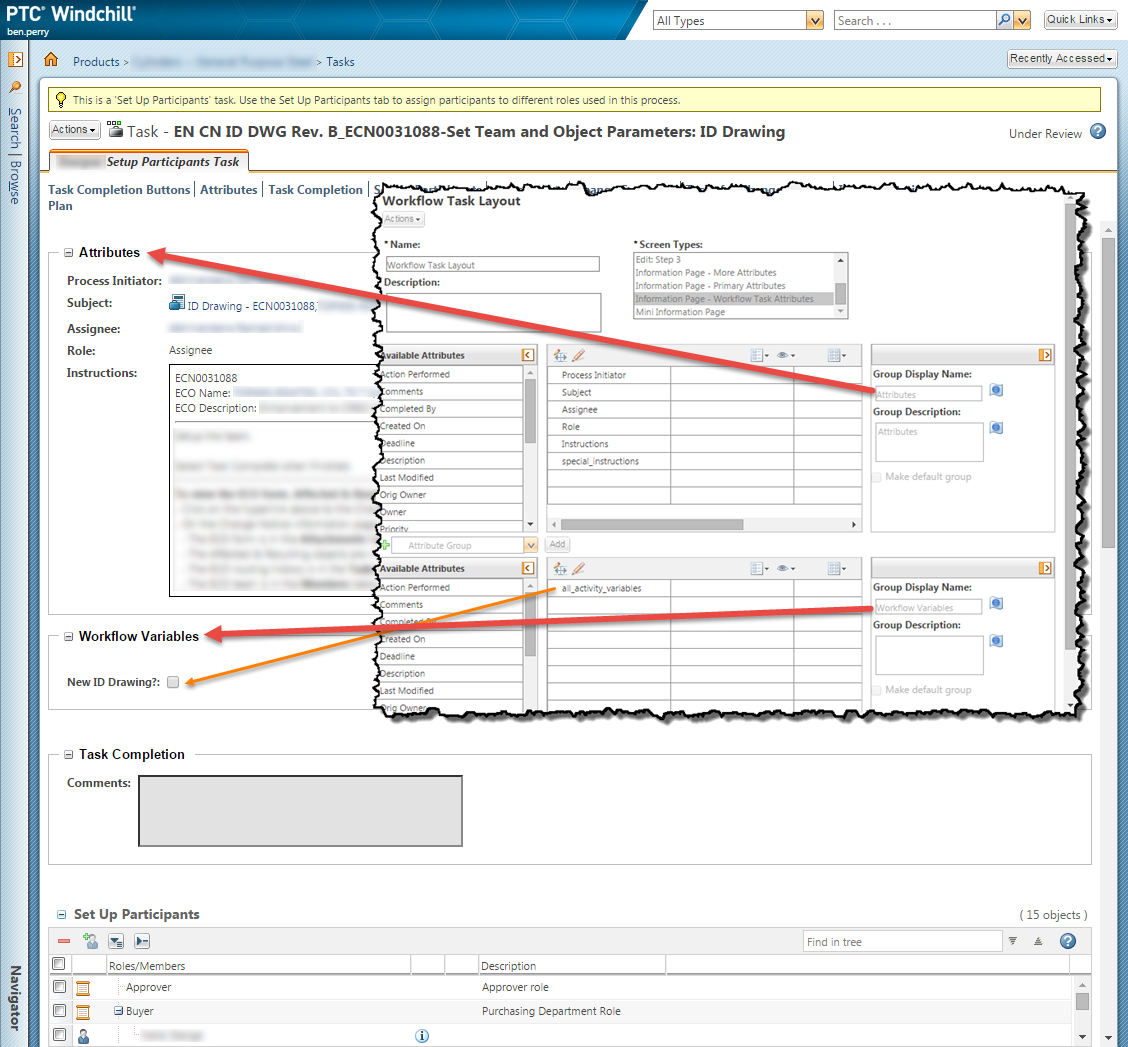The height and width of the screenshot is (1047, 1128).
Task: Click the collapse tree toolbar icon
Action: click(142, 941)
